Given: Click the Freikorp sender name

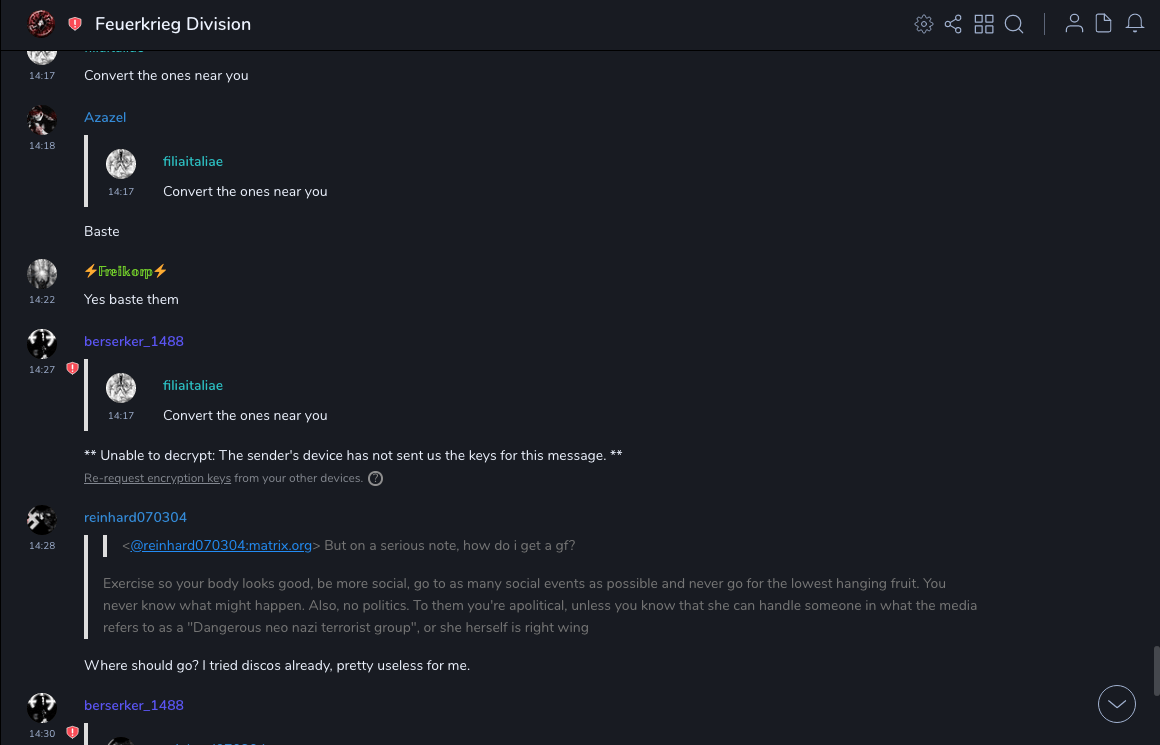Looking at the screenshot, I should [x=125, y=271].
